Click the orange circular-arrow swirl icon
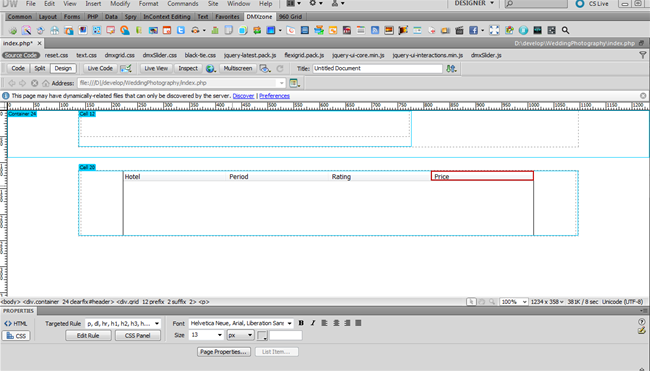This screenshot has width=650, height=371. 125,30
